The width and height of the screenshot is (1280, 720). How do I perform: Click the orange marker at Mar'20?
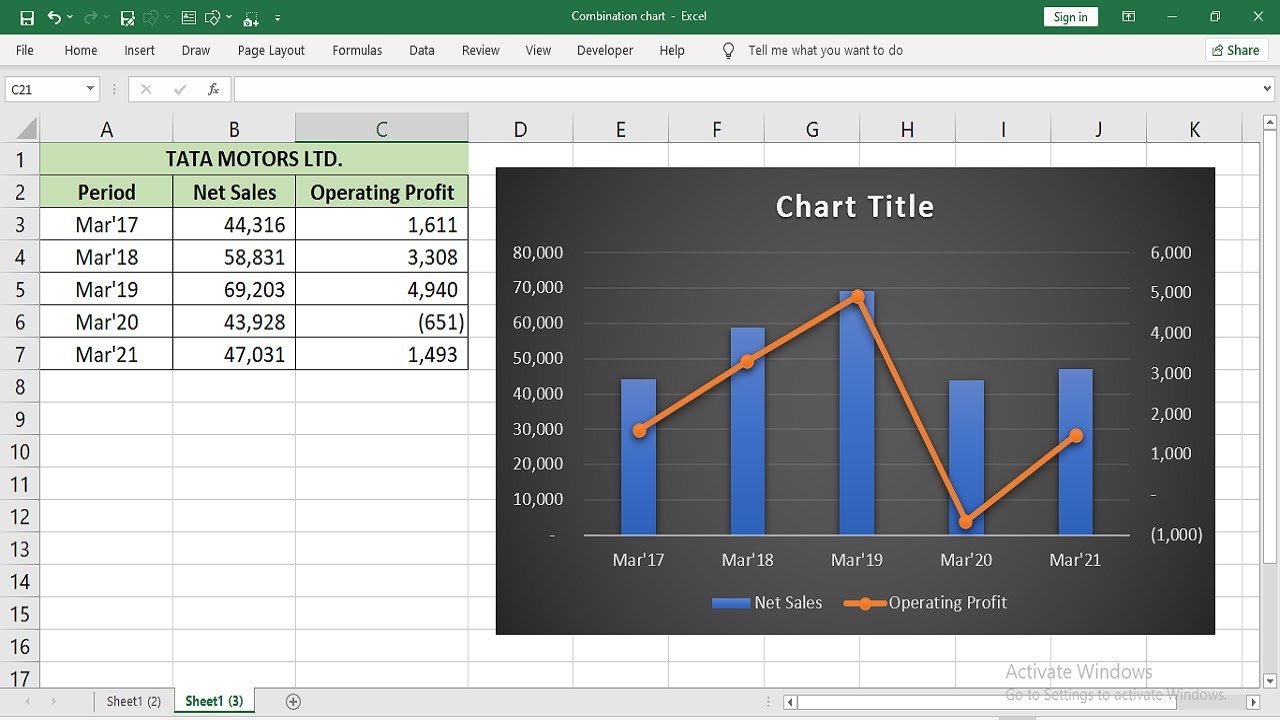[x=966, y=522]
